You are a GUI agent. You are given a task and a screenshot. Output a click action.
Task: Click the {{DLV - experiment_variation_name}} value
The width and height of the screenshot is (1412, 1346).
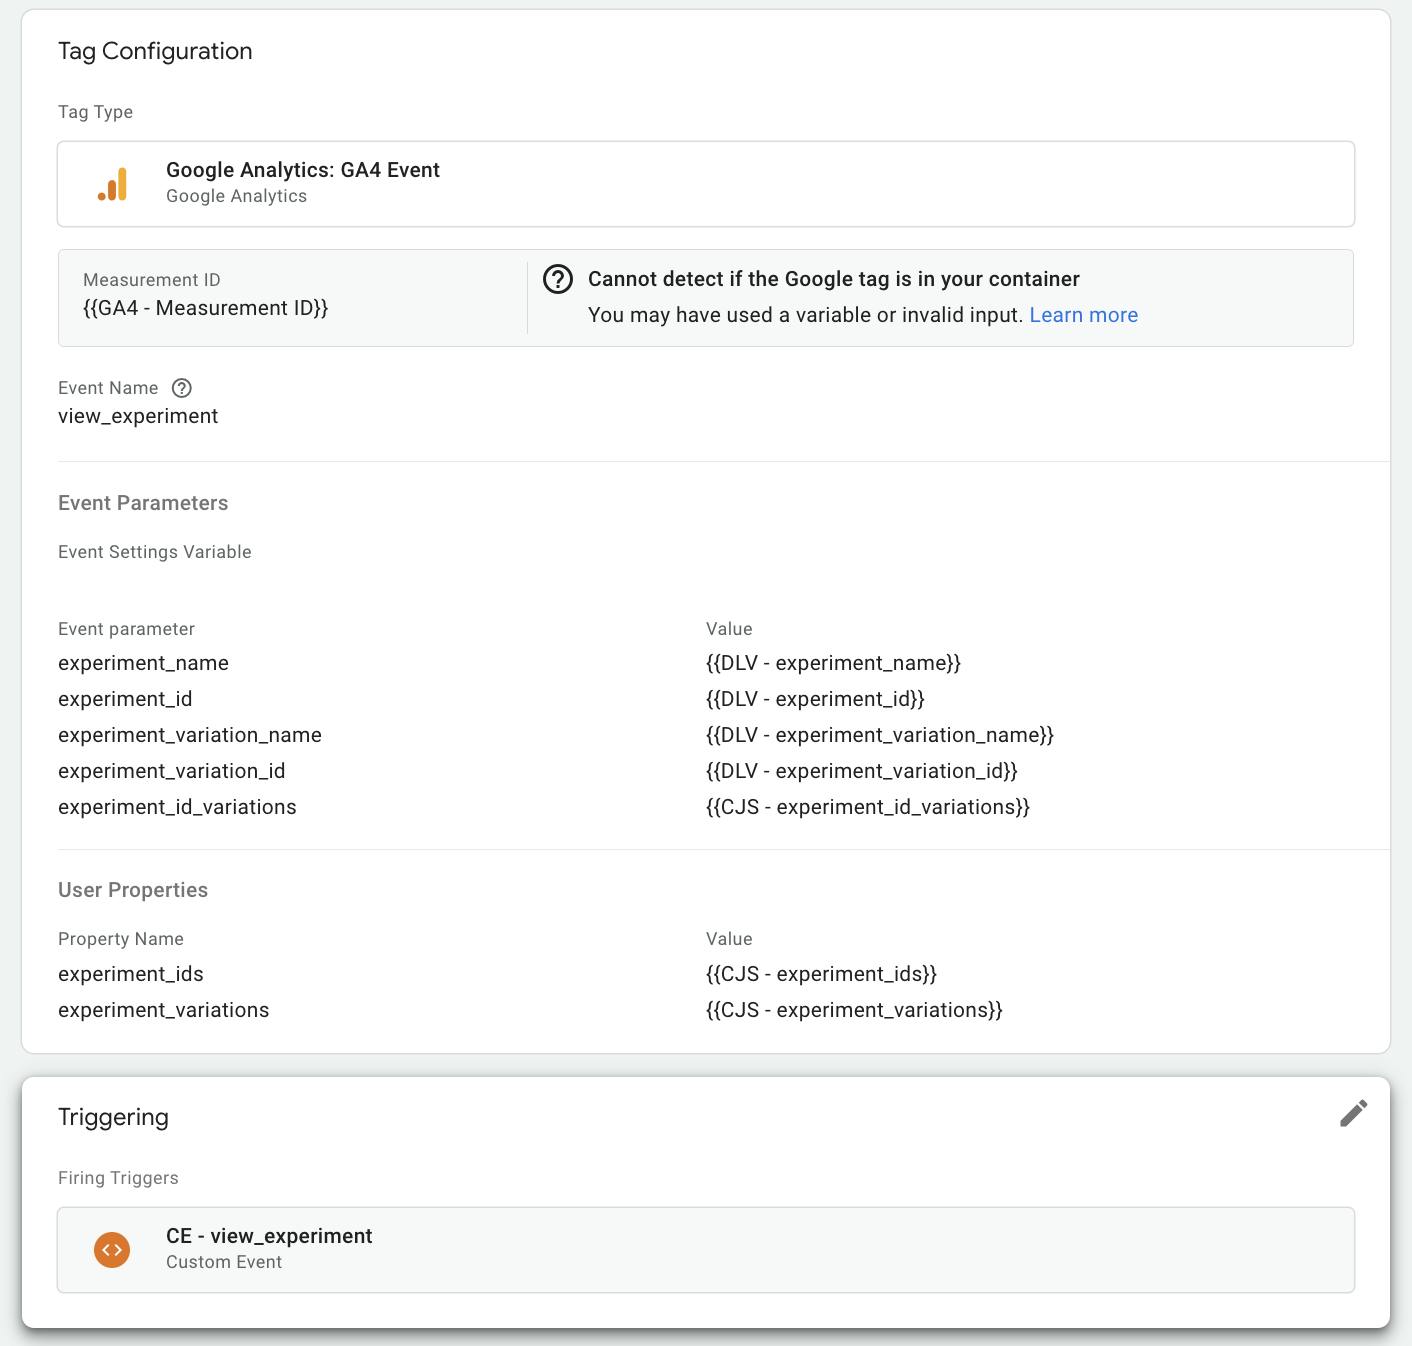click(x=880, y=735)
